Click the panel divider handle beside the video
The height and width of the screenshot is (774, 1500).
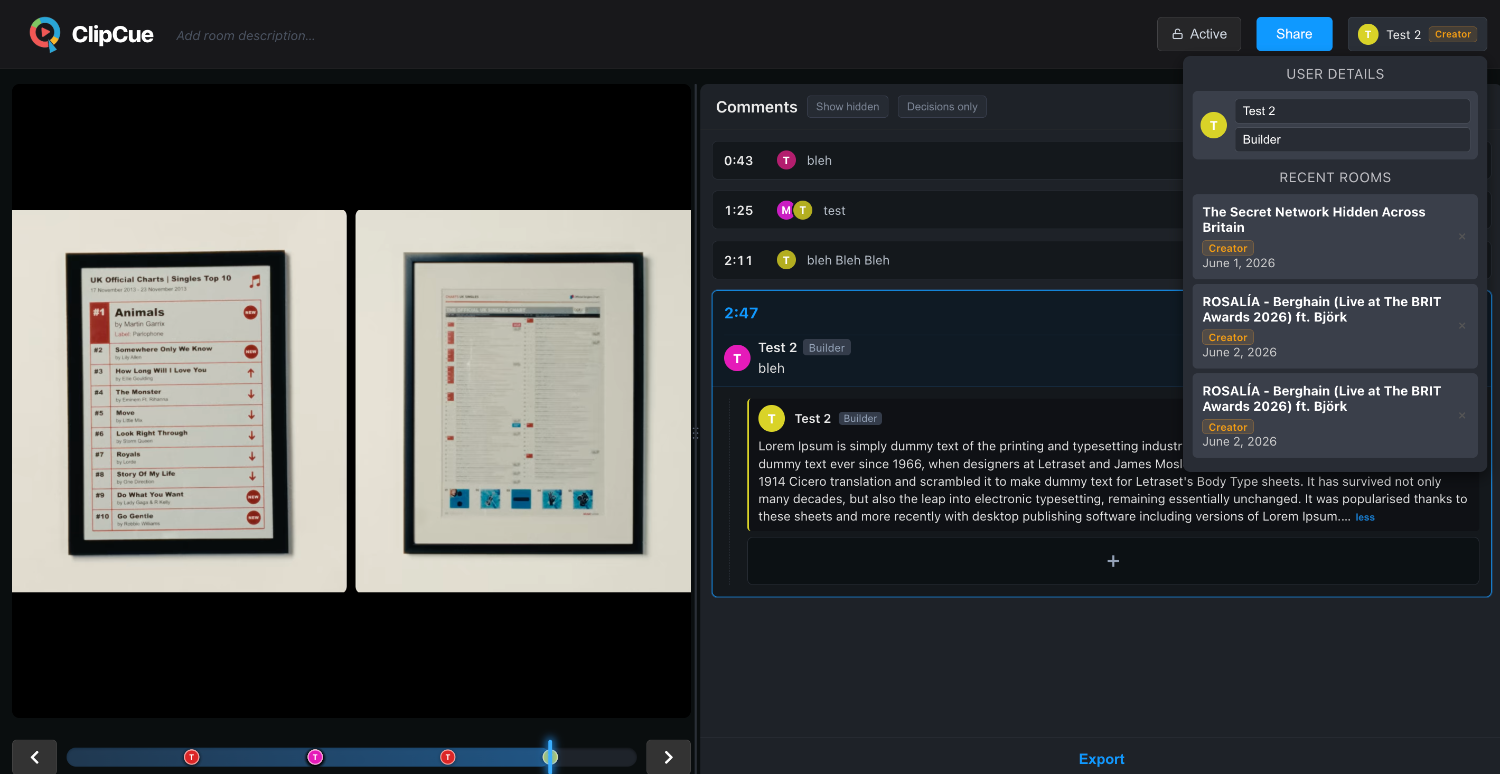click(x=696, y=433)
